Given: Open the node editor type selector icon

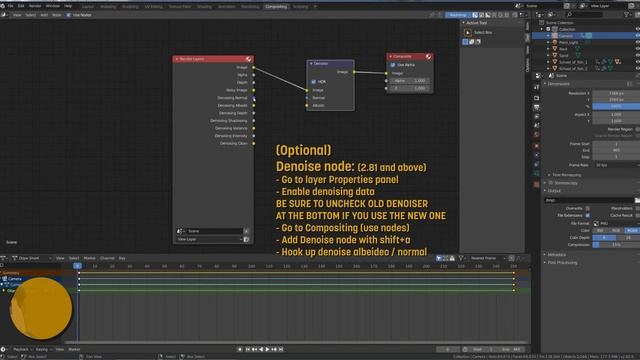Looking at the screenshot, I should point(4,15).
